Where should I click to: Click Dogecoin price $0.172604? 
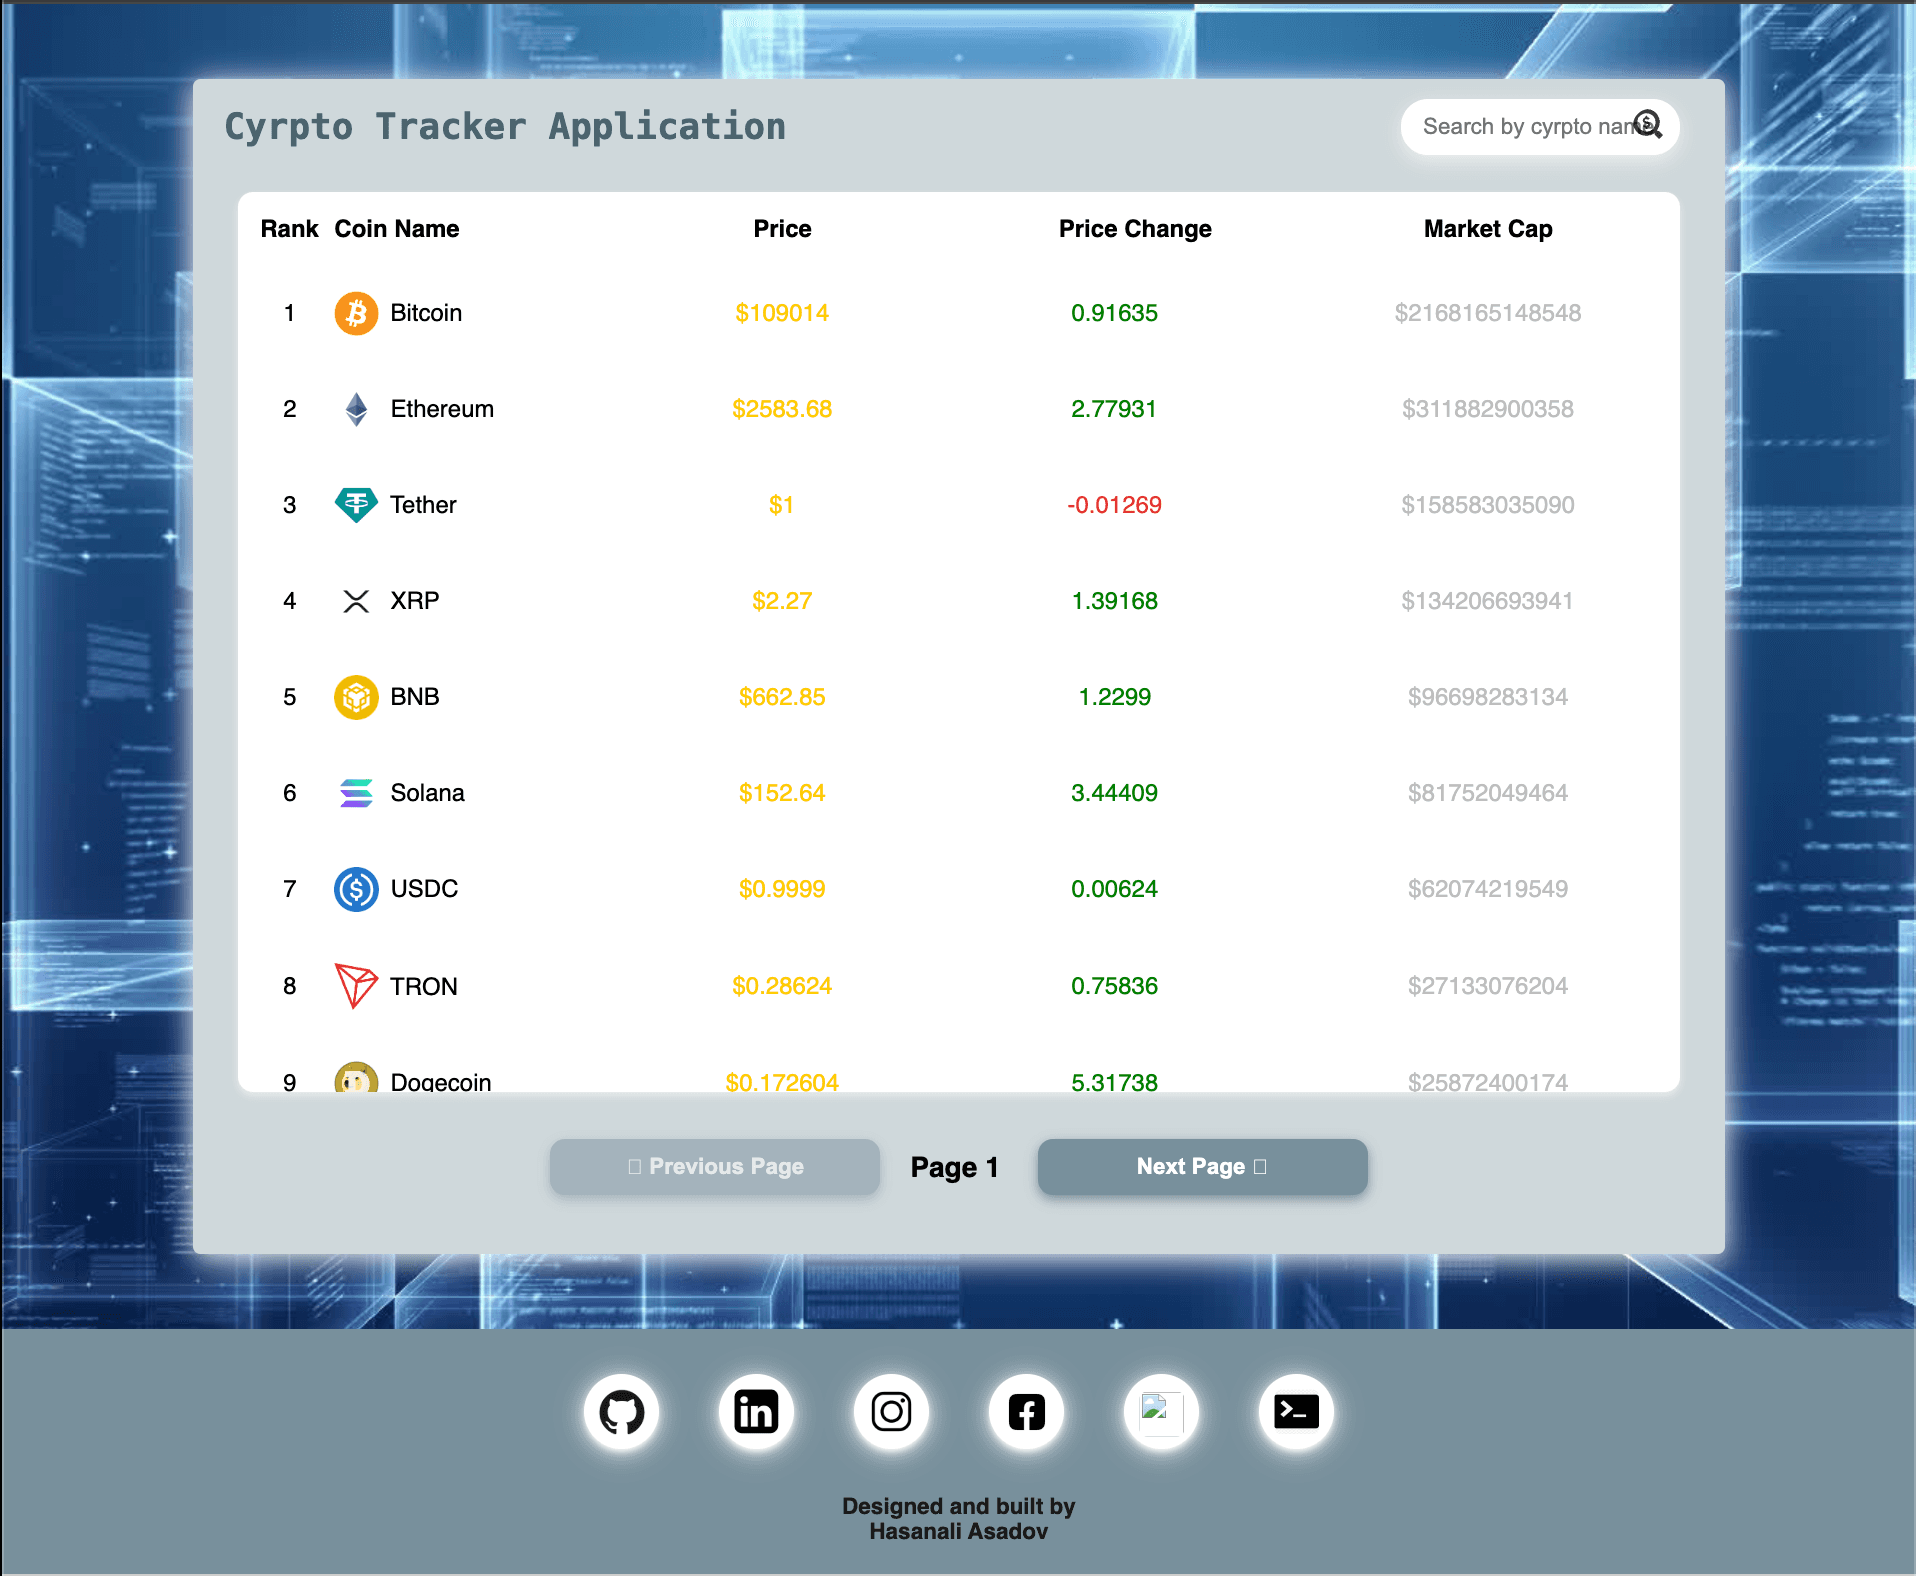click(782, 1081)
